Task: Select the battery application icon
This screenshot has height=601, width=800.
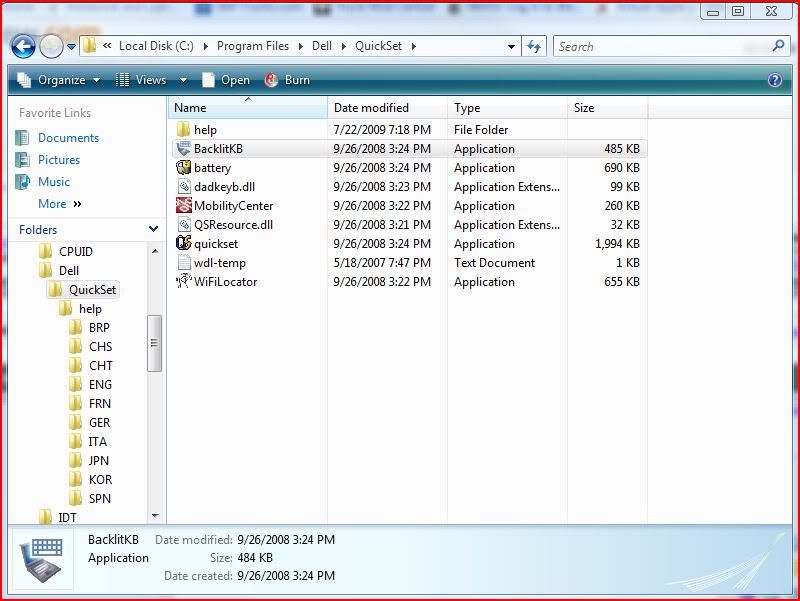Action: click(x=183, y=167)
